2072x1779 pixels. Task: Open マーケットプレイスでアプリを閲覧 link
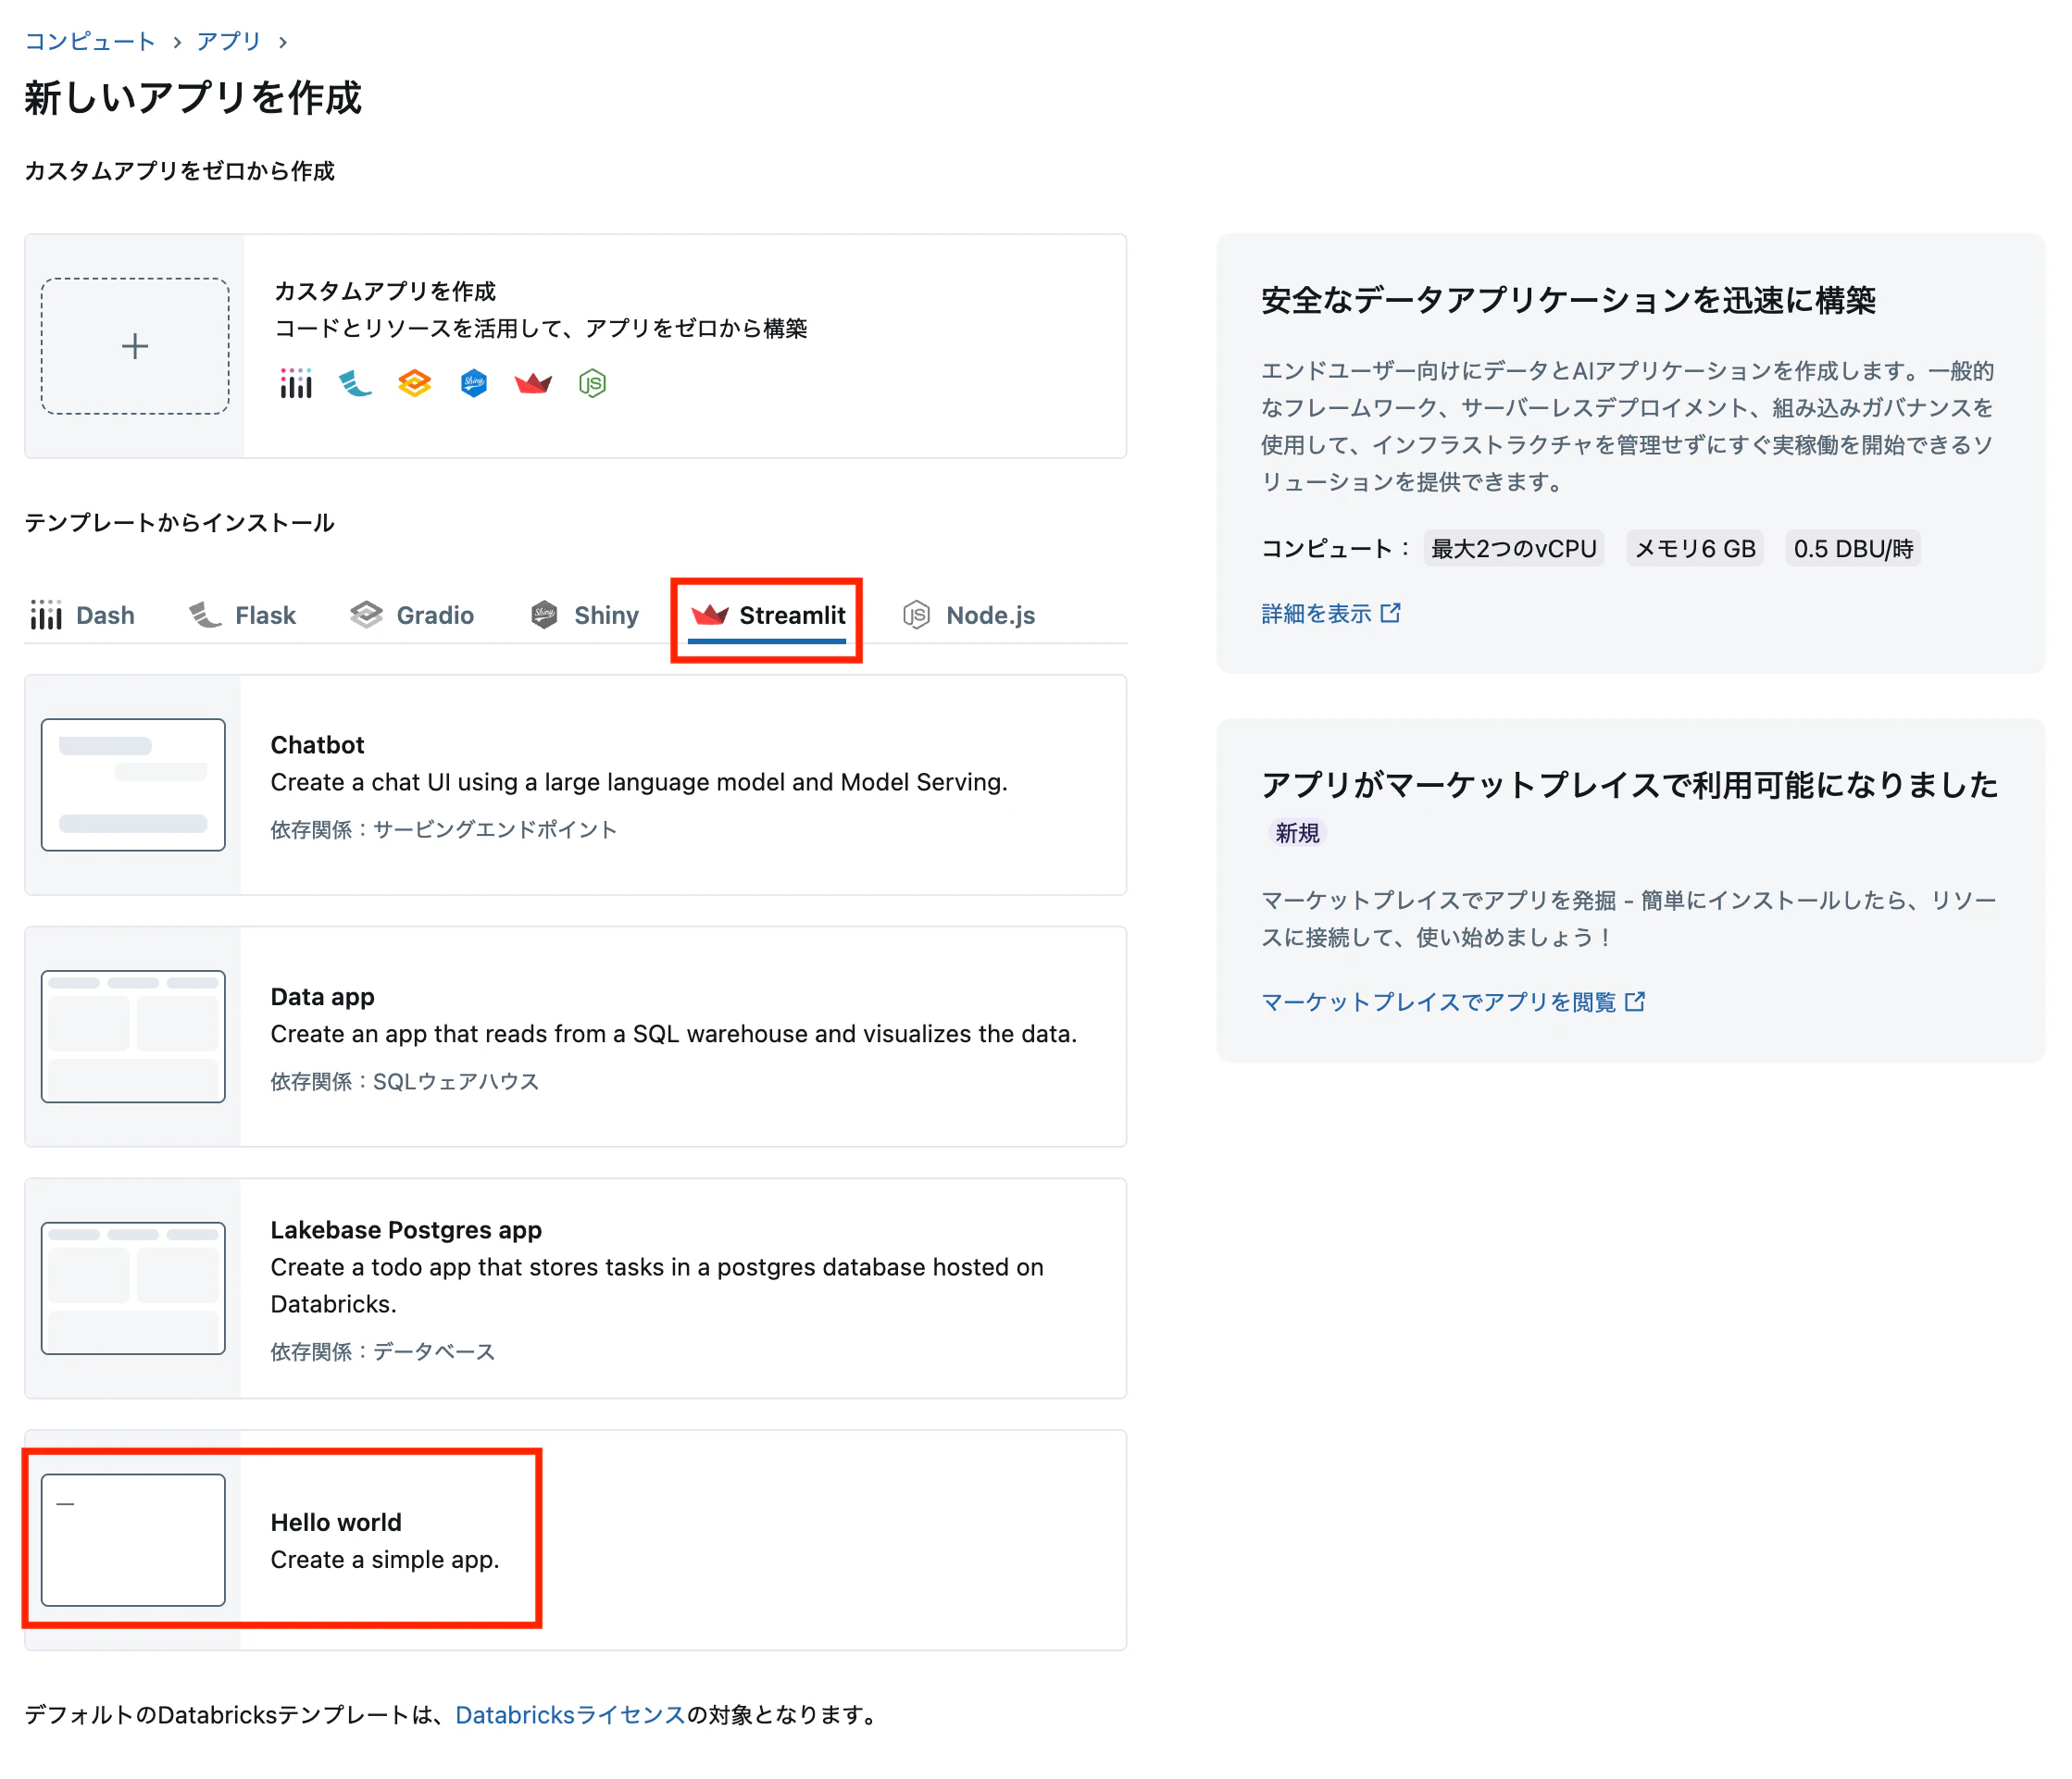[x=1453, y=1002]
